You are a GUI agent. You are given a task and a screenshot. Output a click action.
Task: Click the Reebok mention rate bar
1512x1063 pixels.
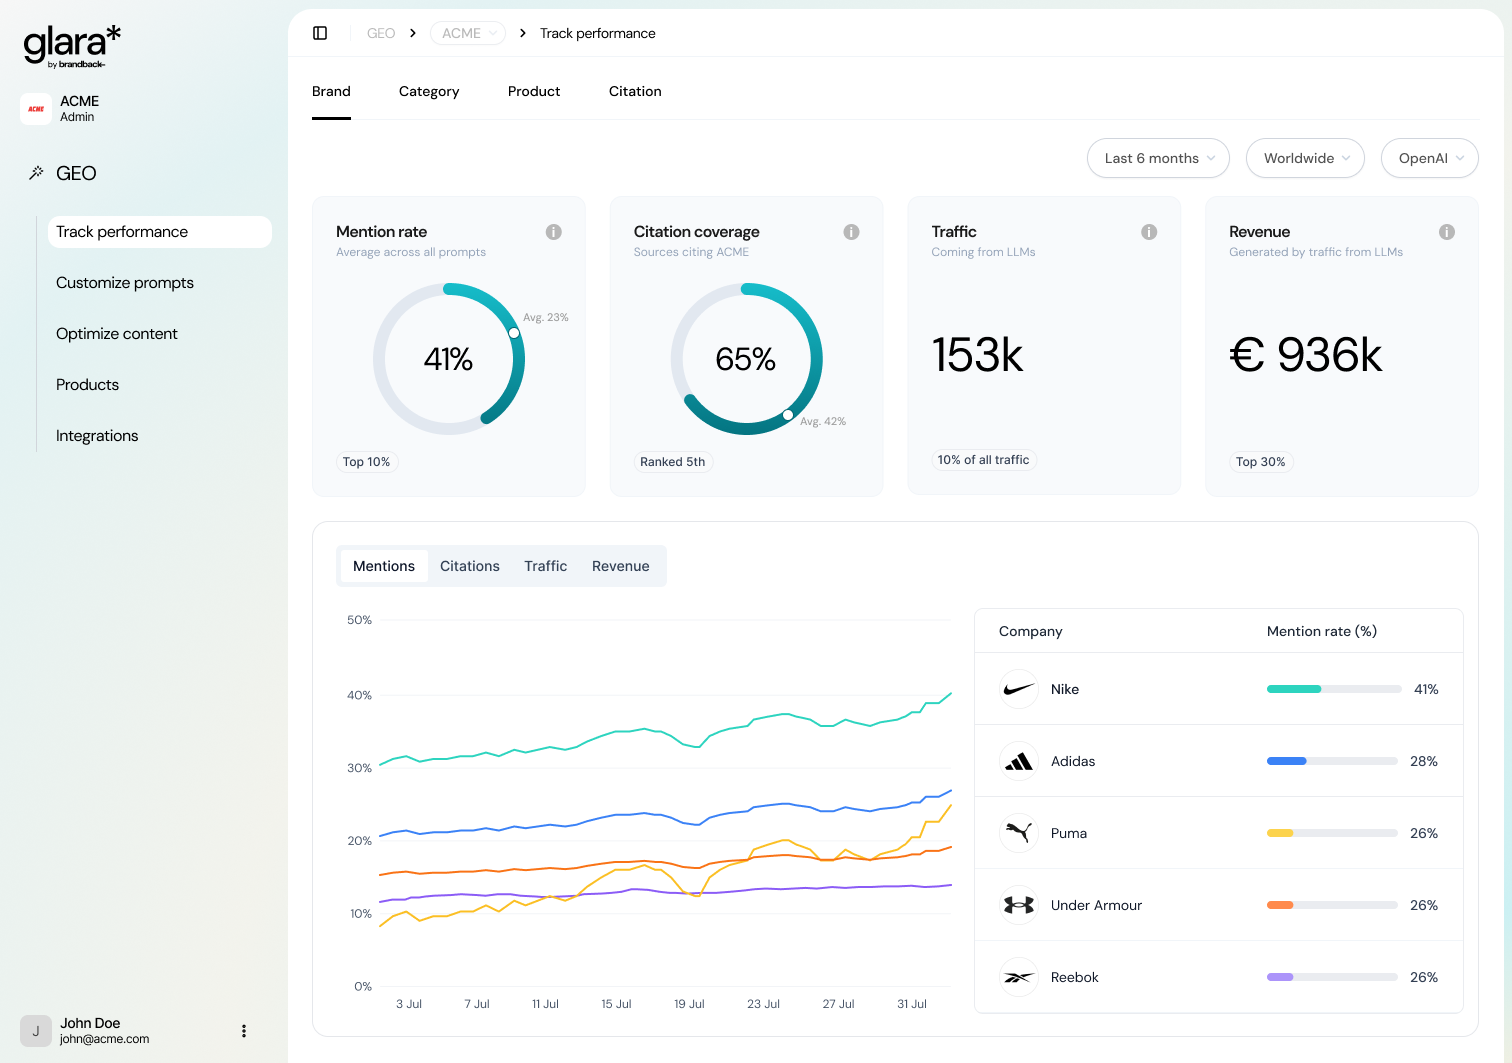(1332, 977)
